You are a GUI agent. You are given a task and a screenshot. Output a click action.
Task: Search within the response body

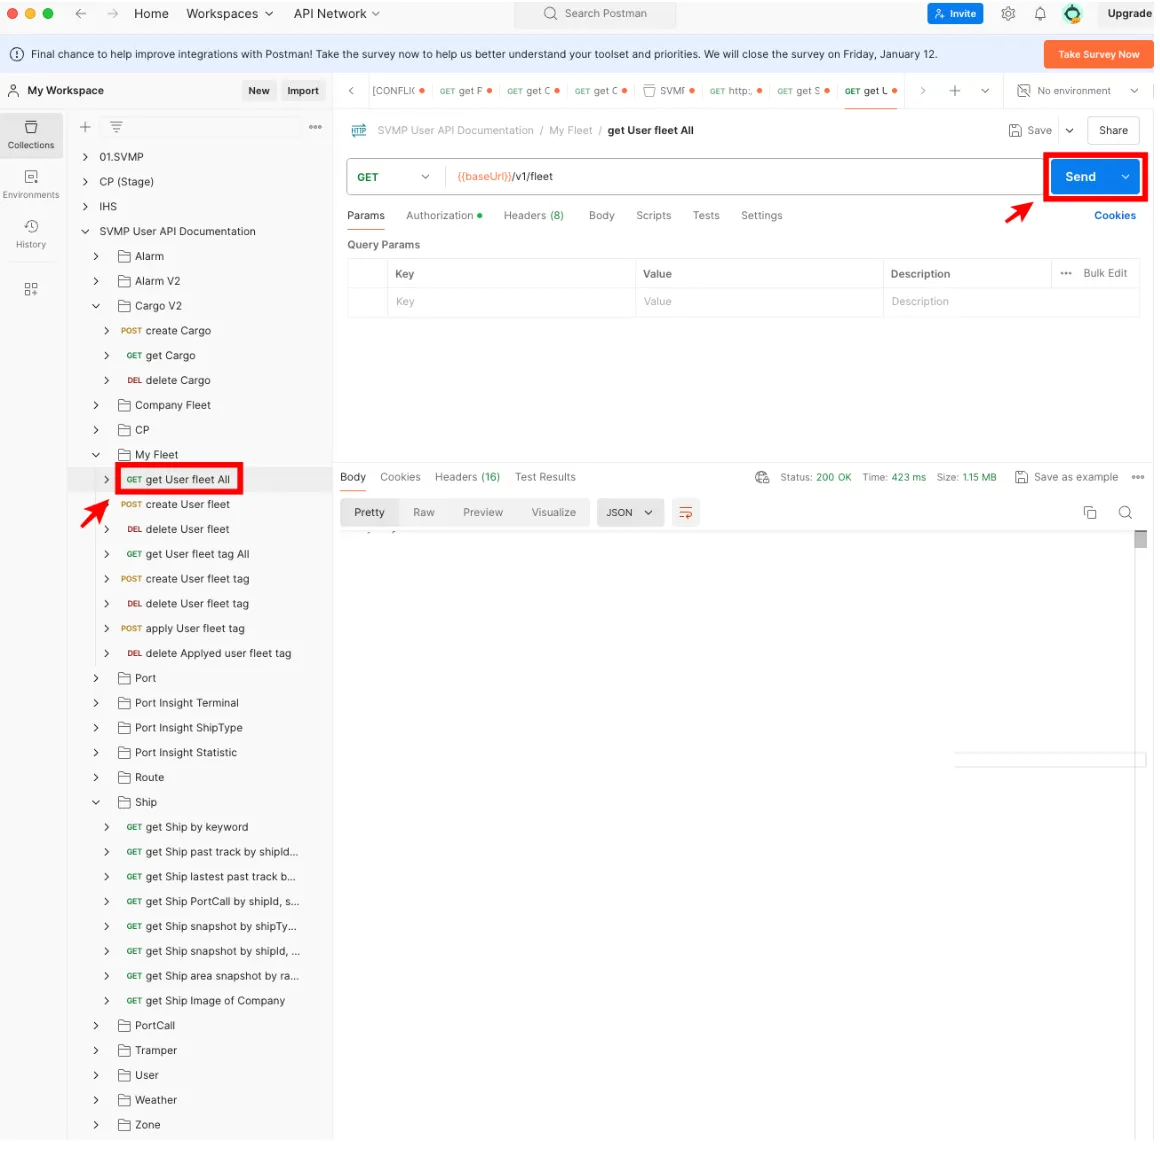(1127, 514)
